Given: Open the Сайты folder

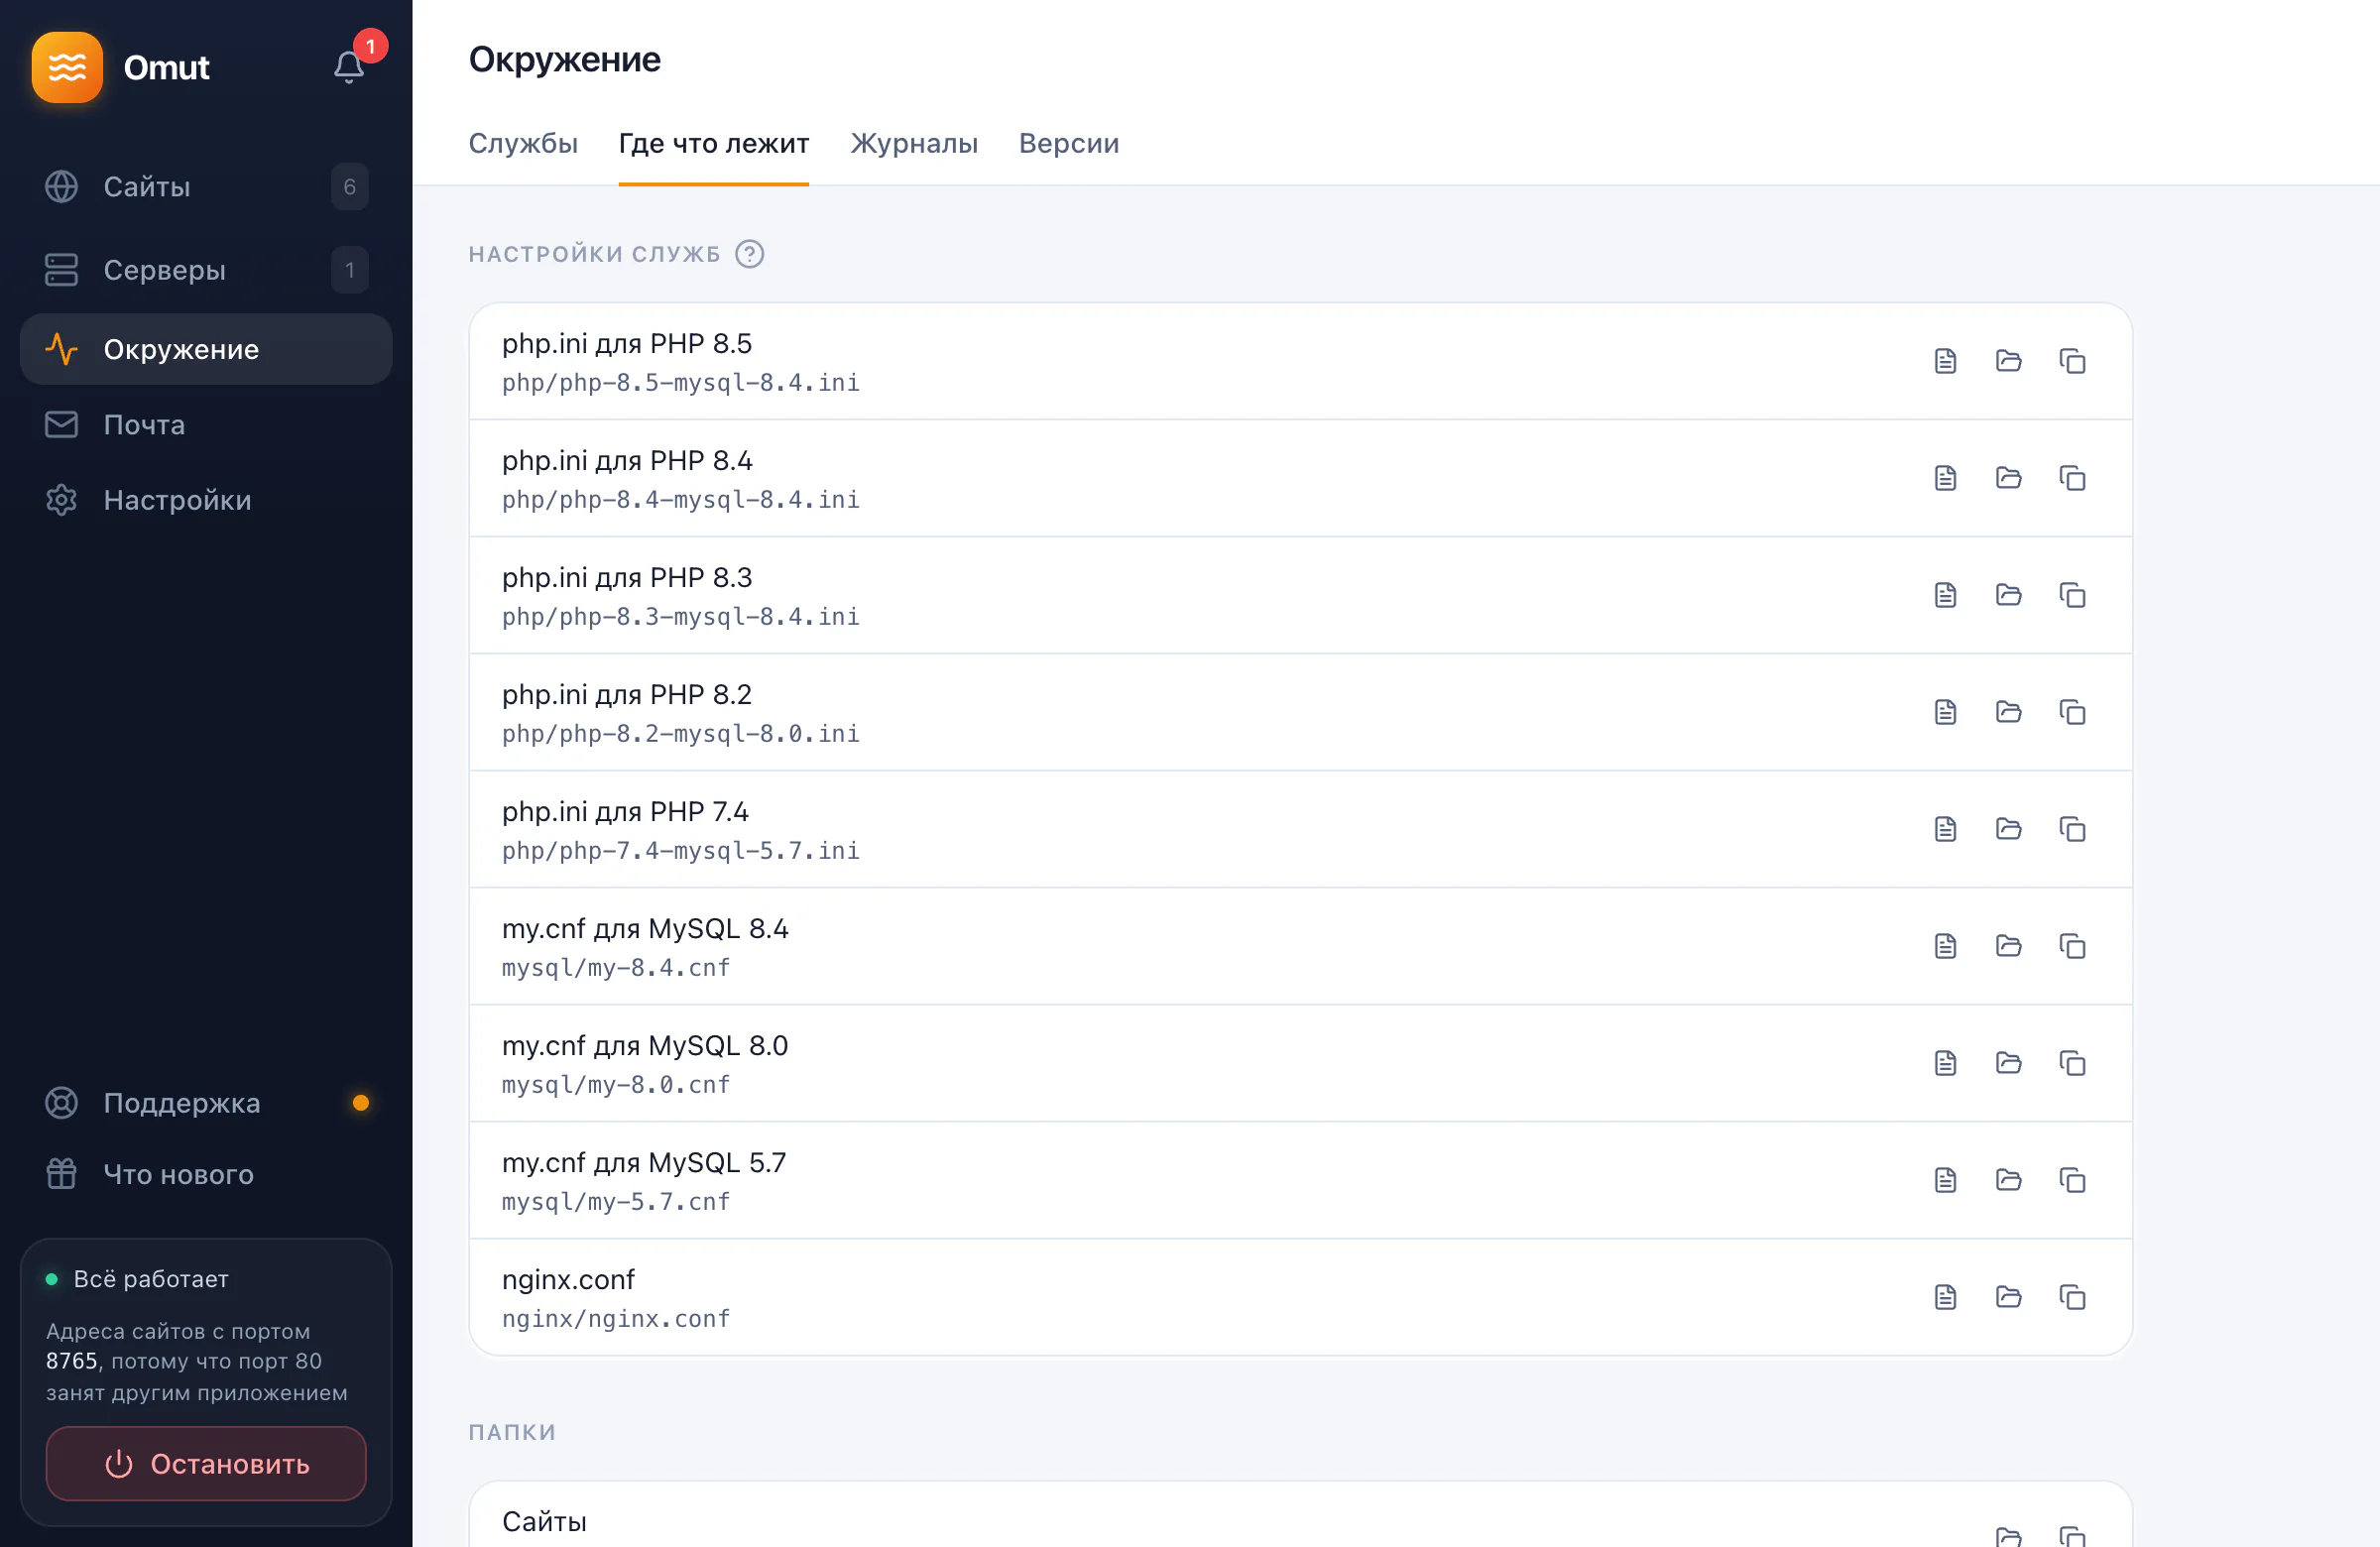Looking at the screenshot, I should pyautogui.click(x=2008, y=1536).
